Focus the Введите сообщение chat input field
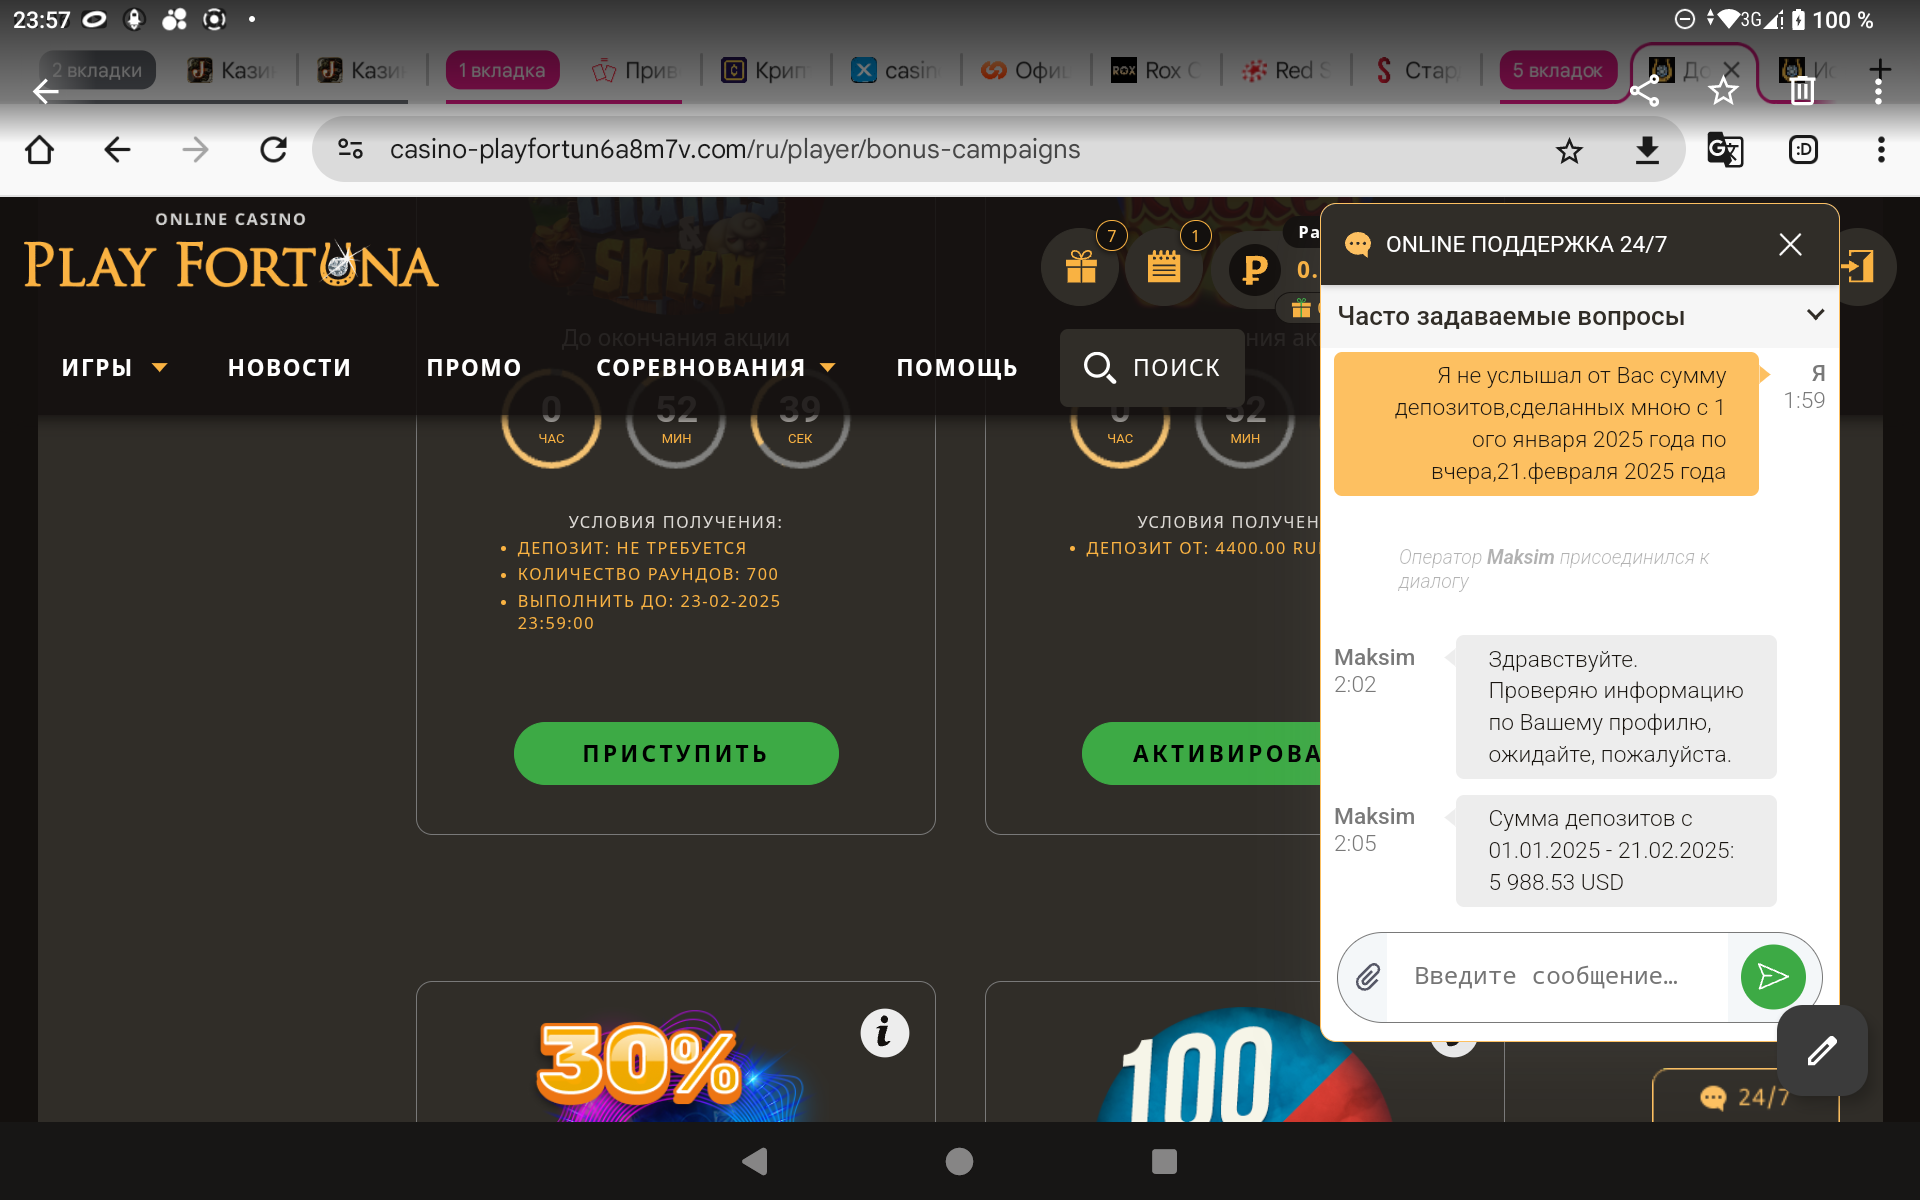The height and width of the screenshot is (1200, 1920). tap(1556, 976)
